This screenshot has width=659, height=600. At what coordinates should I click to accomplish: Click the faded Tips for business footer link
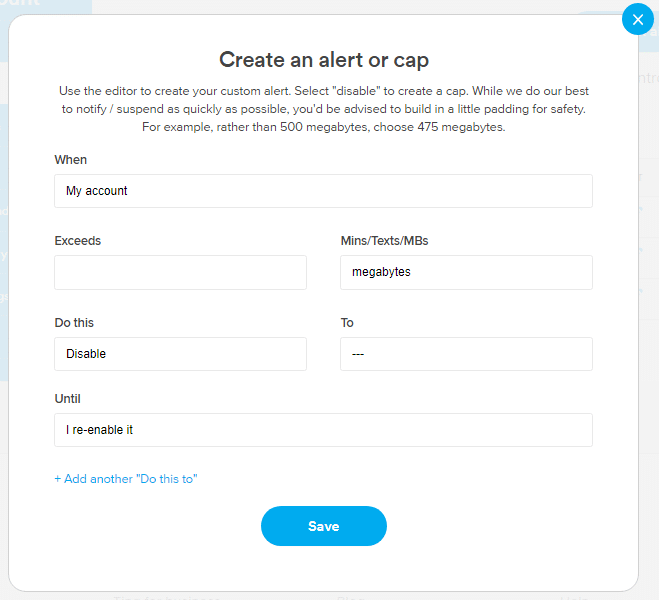[166, 597]
